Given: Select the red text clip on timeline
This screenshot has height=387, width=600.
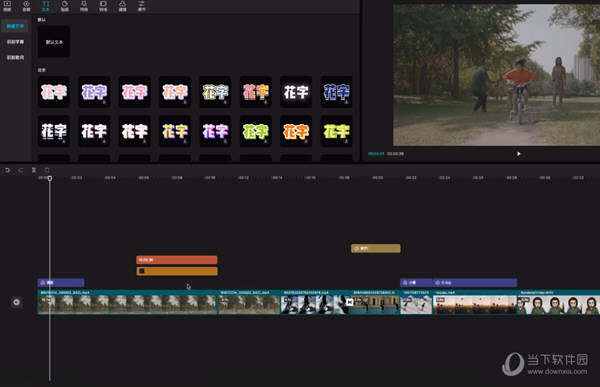Looking at the screenshot, I should tap(177, 260).
